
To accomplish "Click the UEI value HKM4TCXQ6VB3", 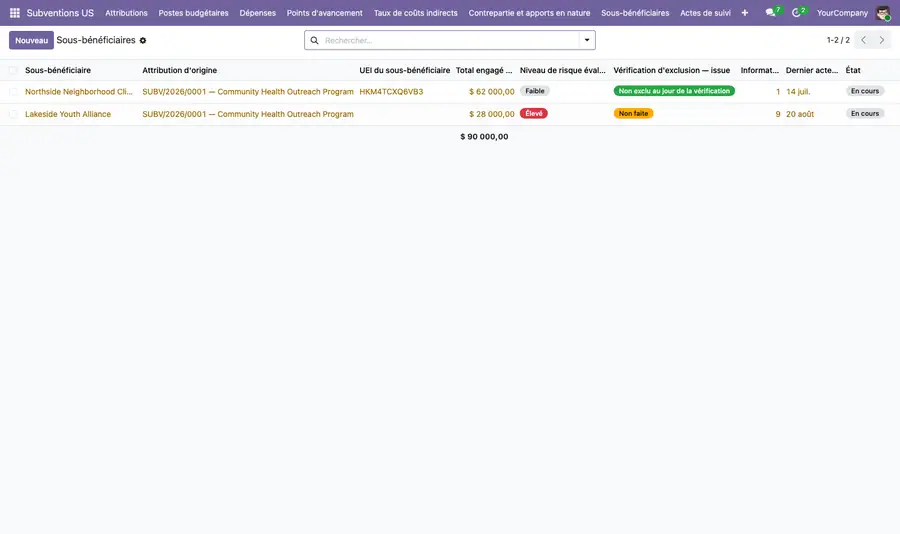I will click(391, 91).
